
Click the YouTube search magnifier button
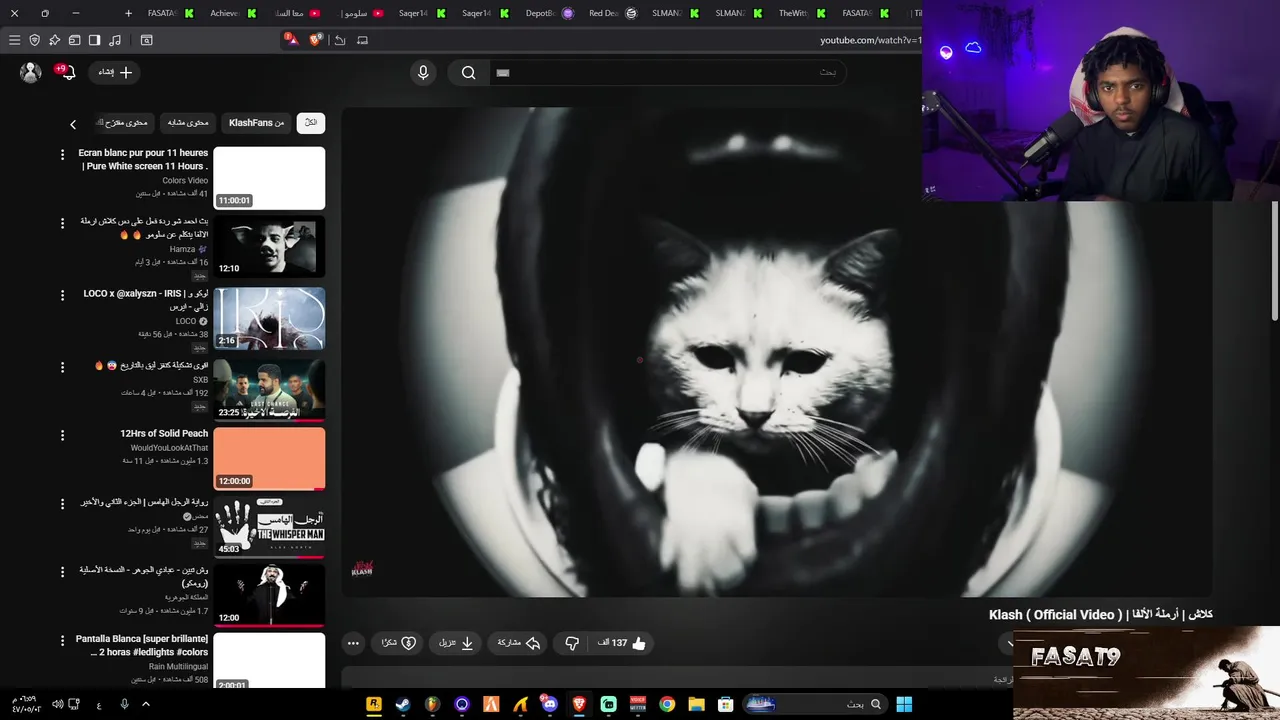(x=468, y=72)
